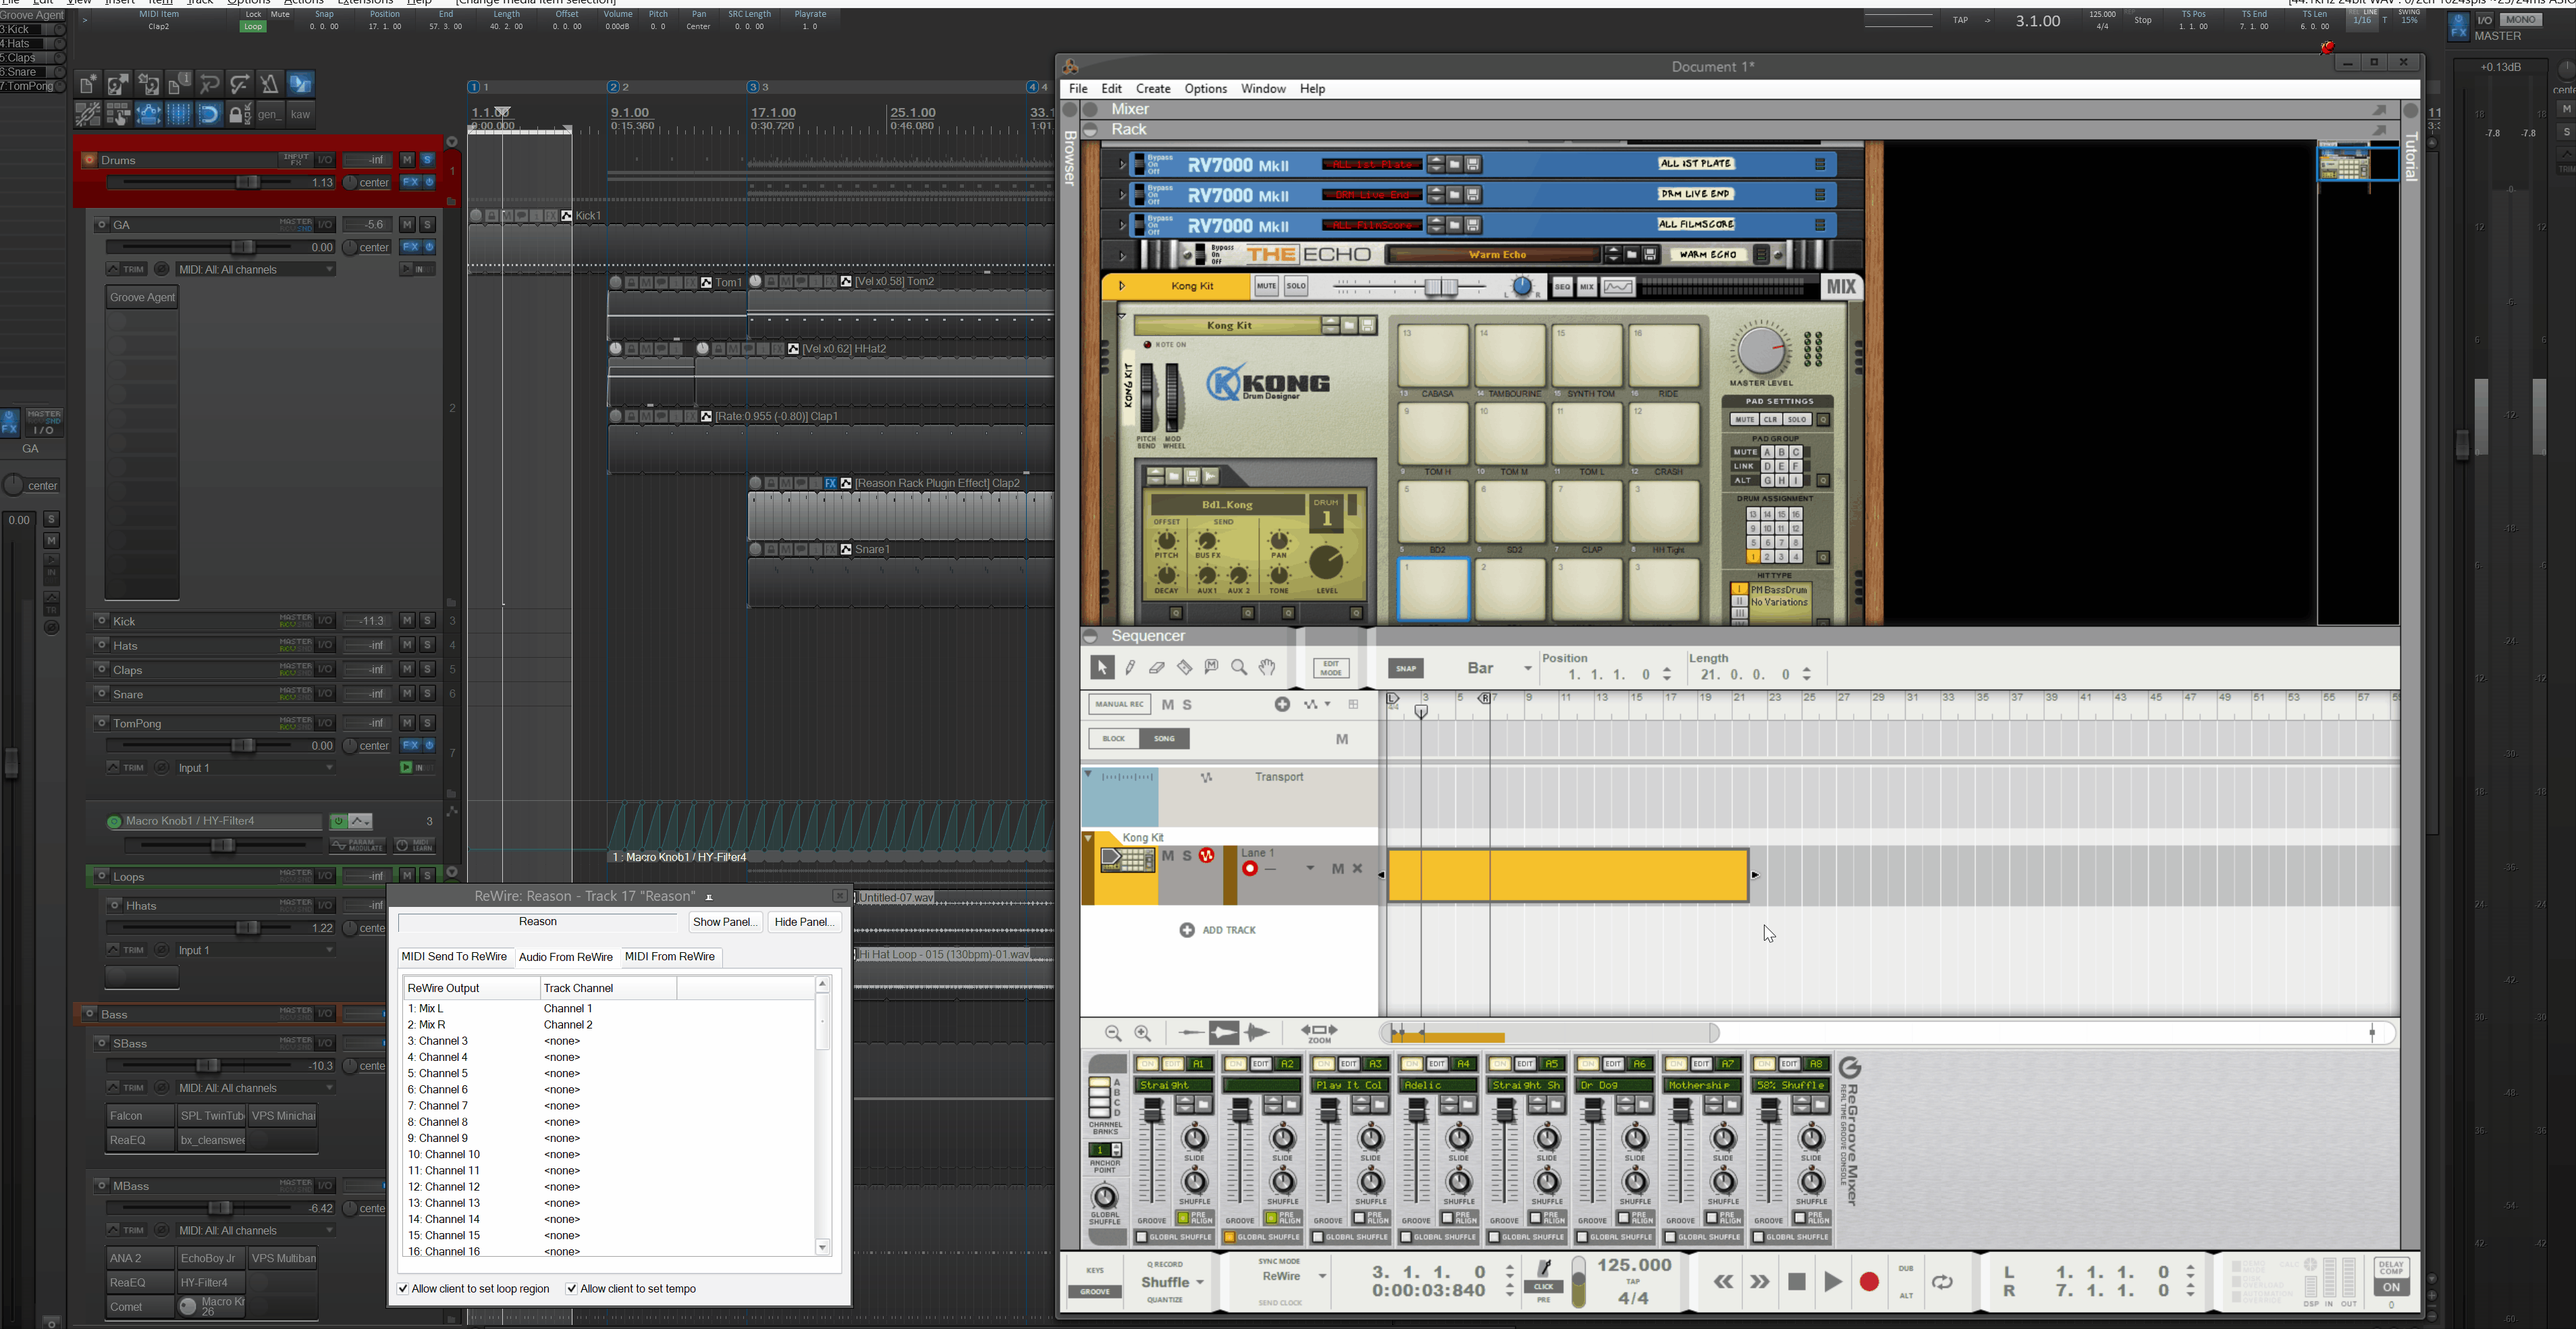
Task: Toggle Allow client to set loop region
Action: pos(403,1289)
